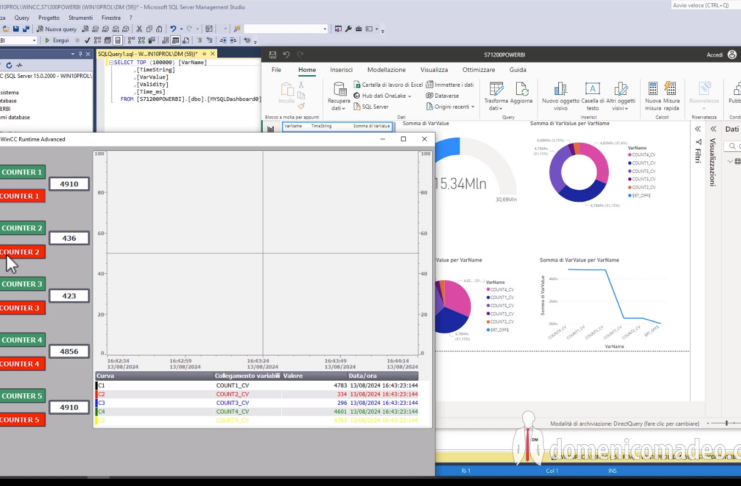
Task: Switch to the Modellazione ribbon tab
Action: pyautogui.click(x=386, y=69)
